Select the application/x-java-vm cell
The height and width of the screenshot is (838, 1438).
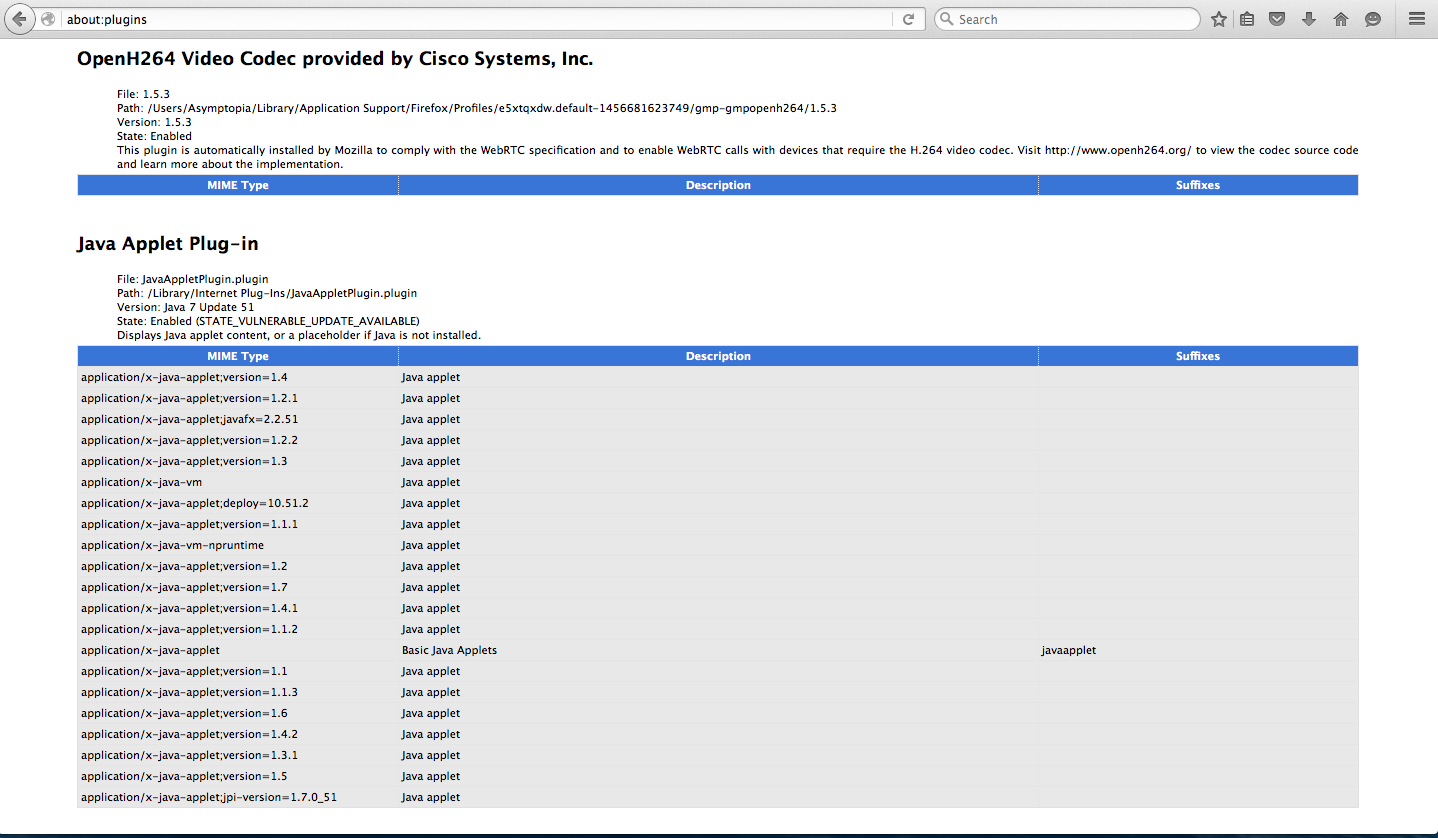tap(238, 482)
